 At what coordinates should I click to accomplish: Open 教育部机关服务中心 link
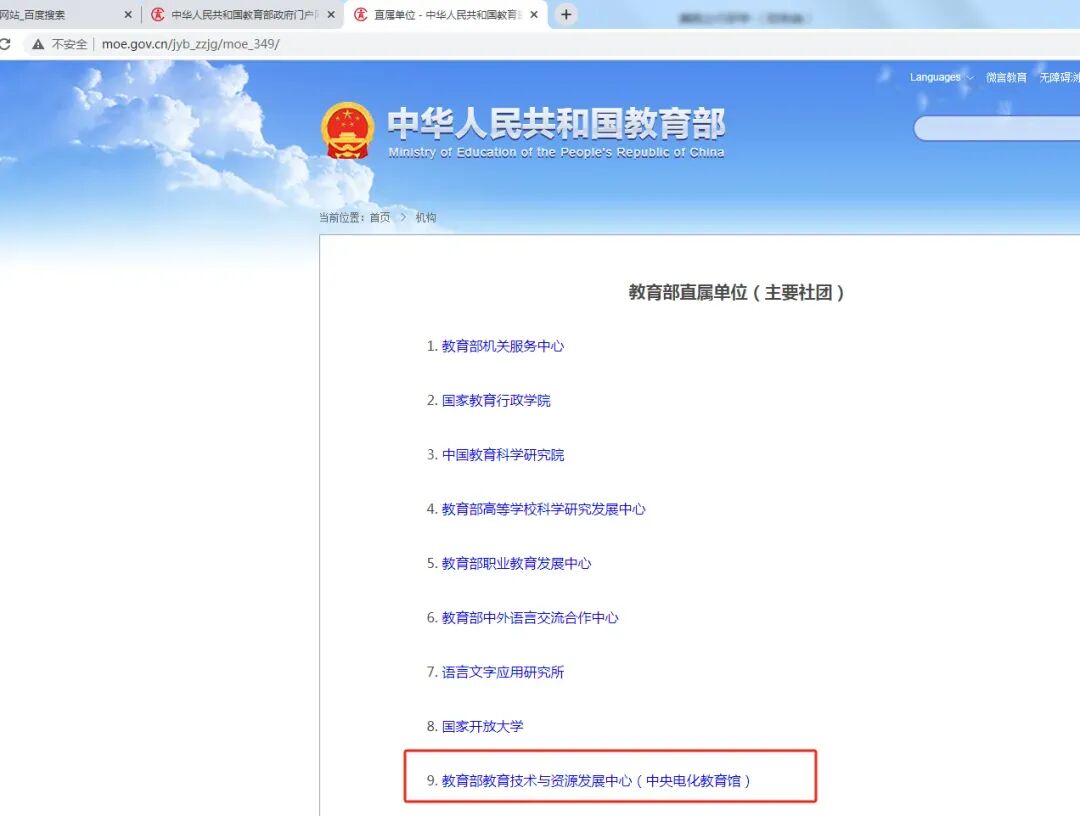point(502,346)
